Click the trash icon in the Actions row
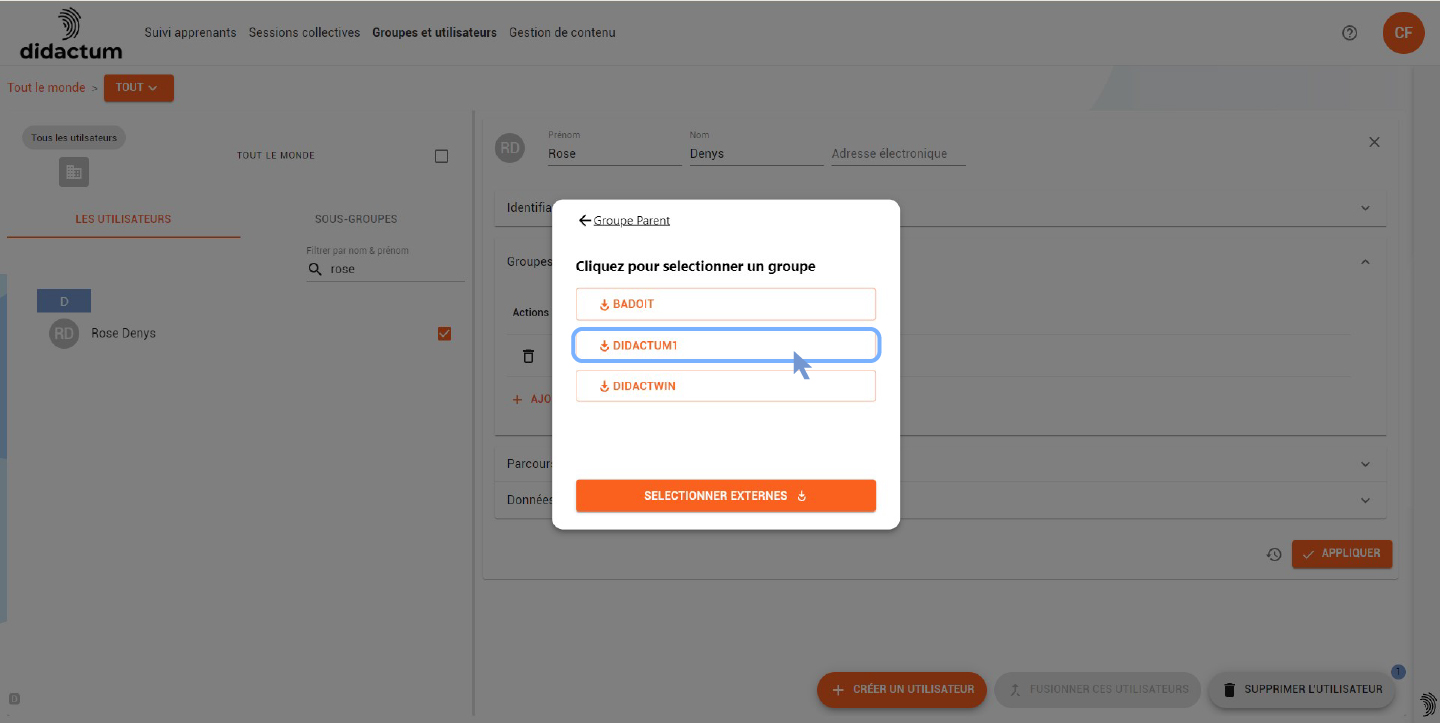1441x724 pixels. [x=529, y=356]
